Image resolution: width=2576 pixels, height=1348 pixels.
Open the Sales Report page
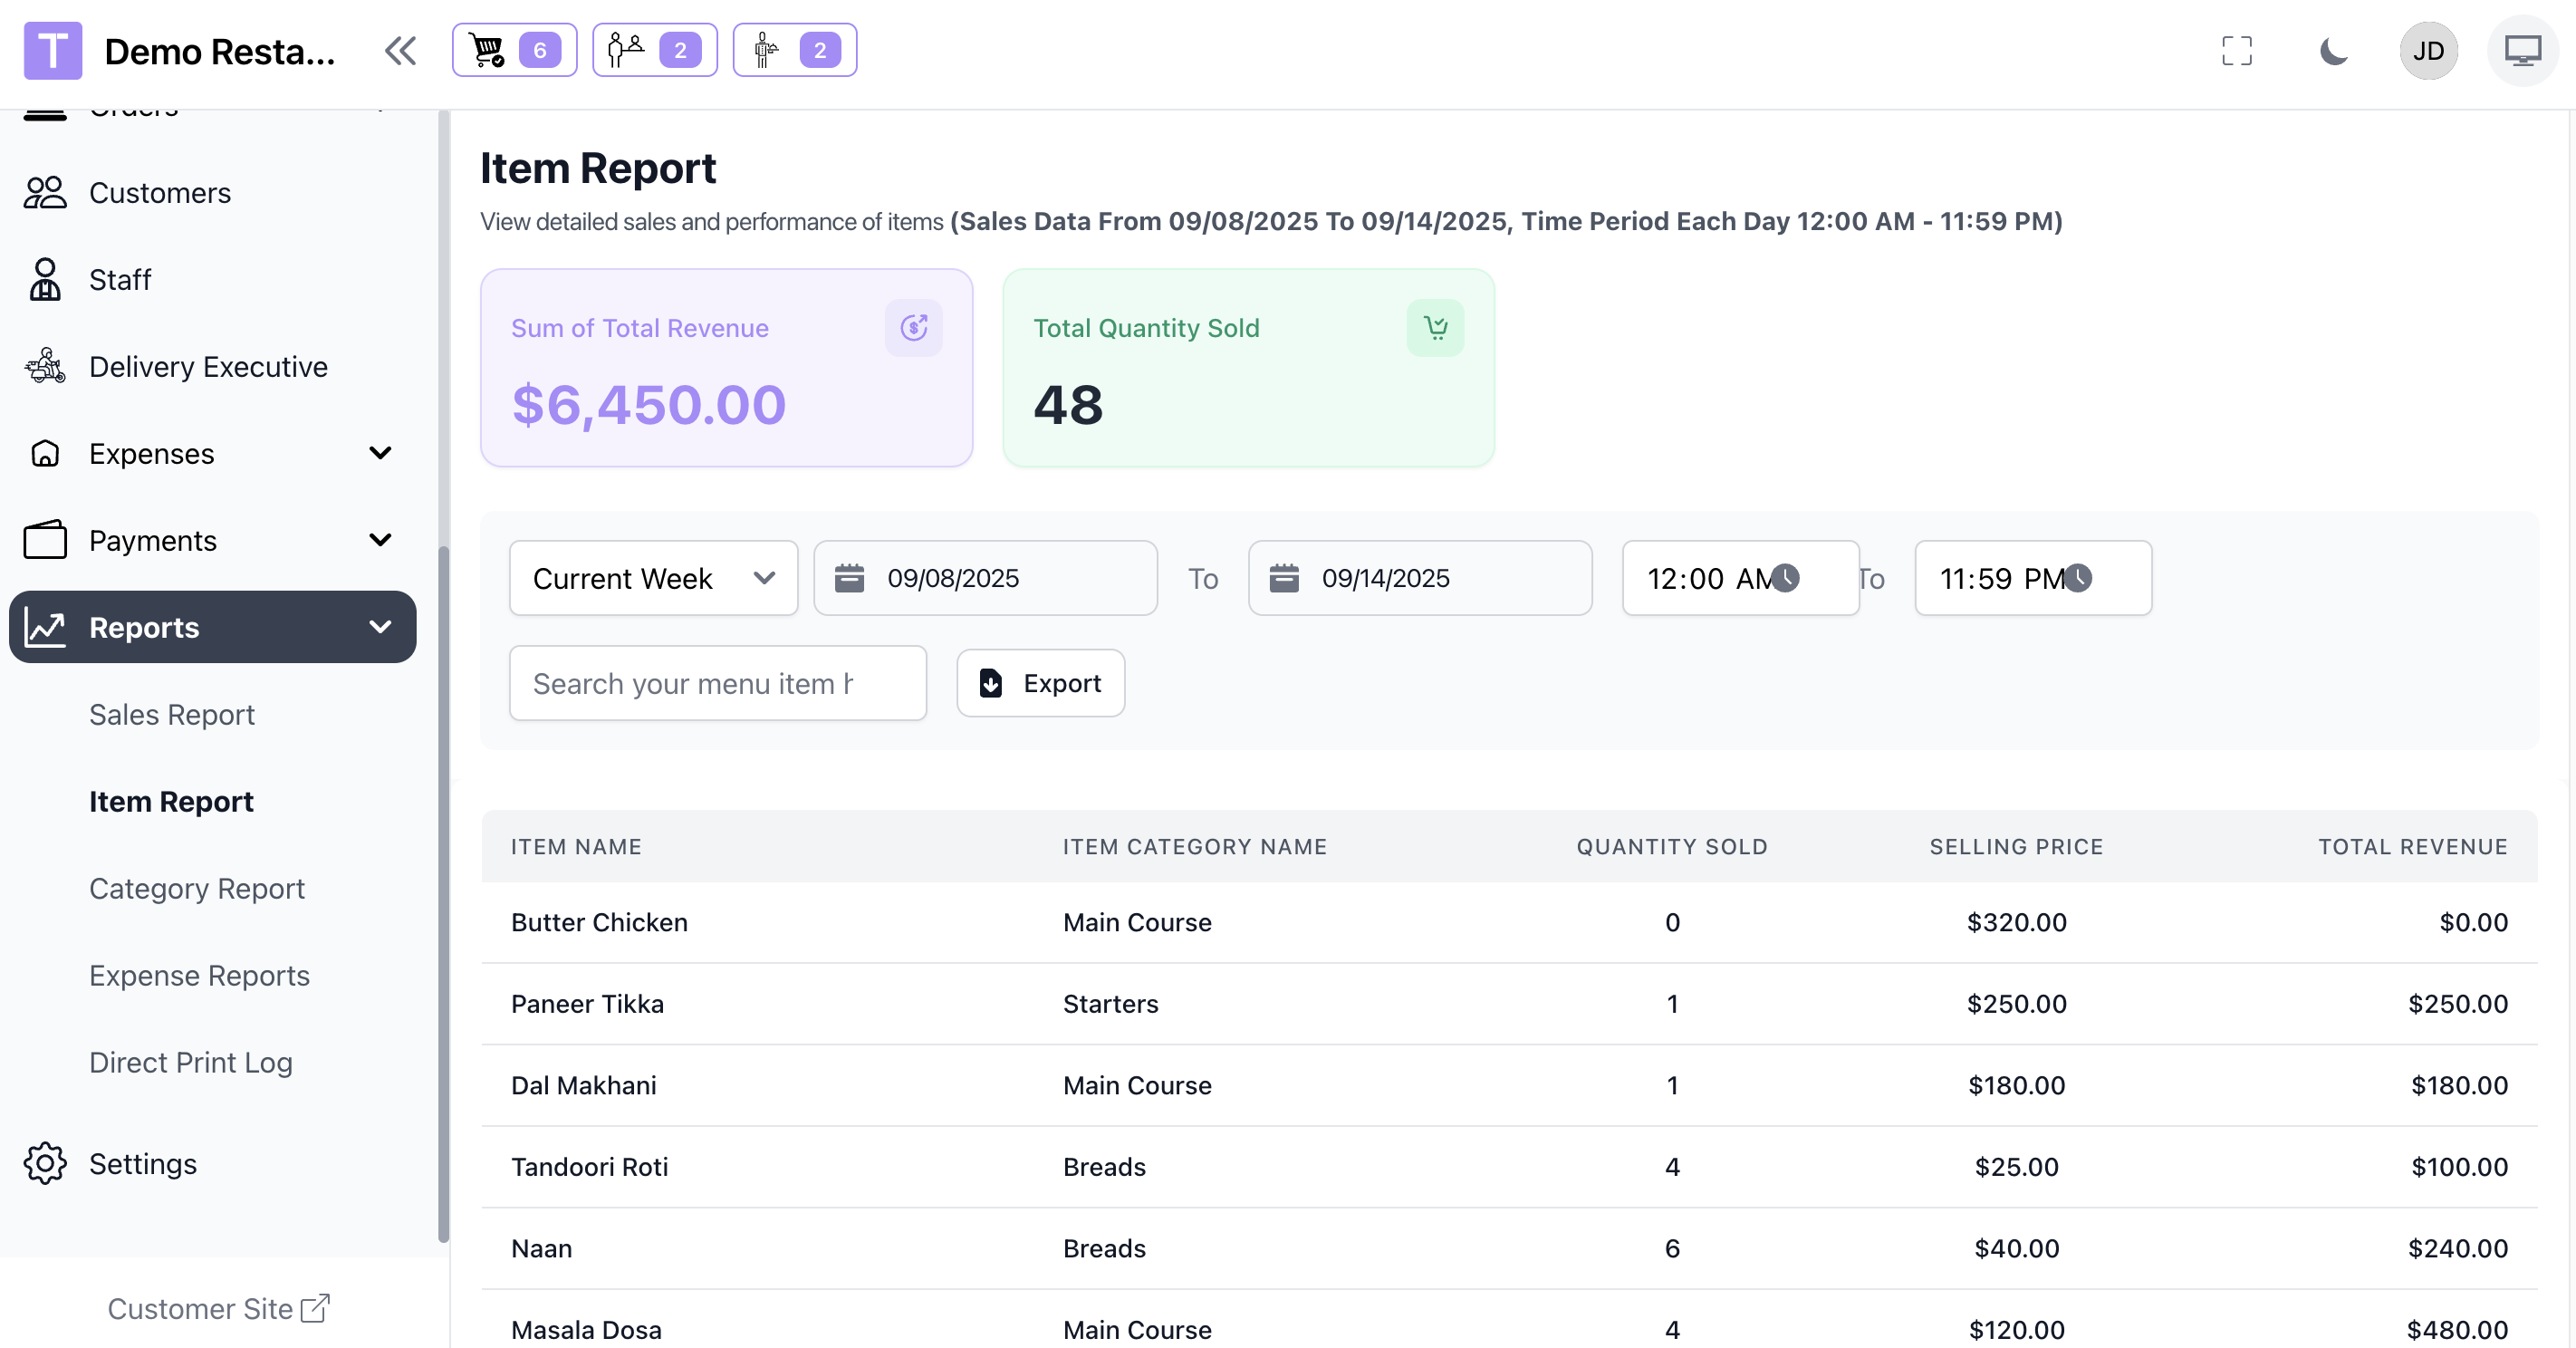pos(172,714)
